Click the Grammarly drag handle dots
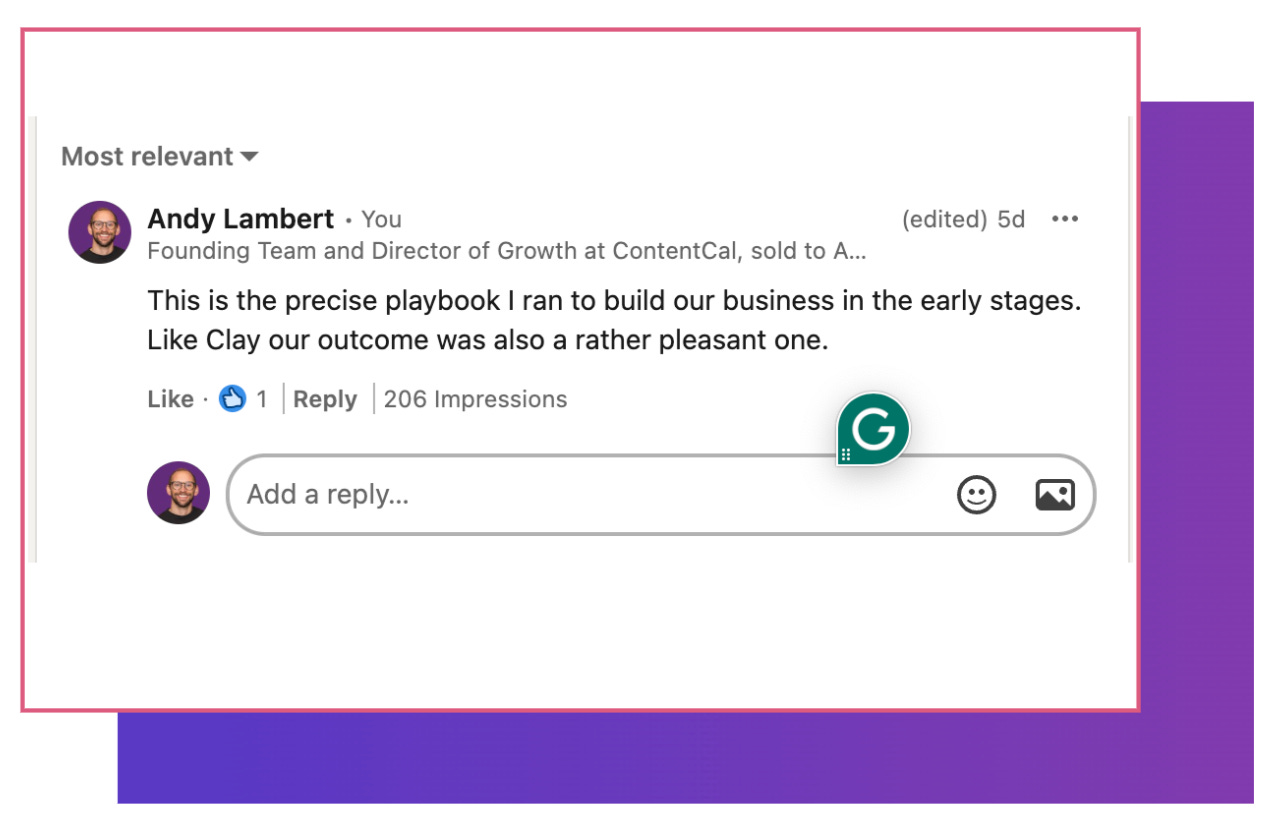Viewport: 1276px width, 836px height. coord(846,455)
